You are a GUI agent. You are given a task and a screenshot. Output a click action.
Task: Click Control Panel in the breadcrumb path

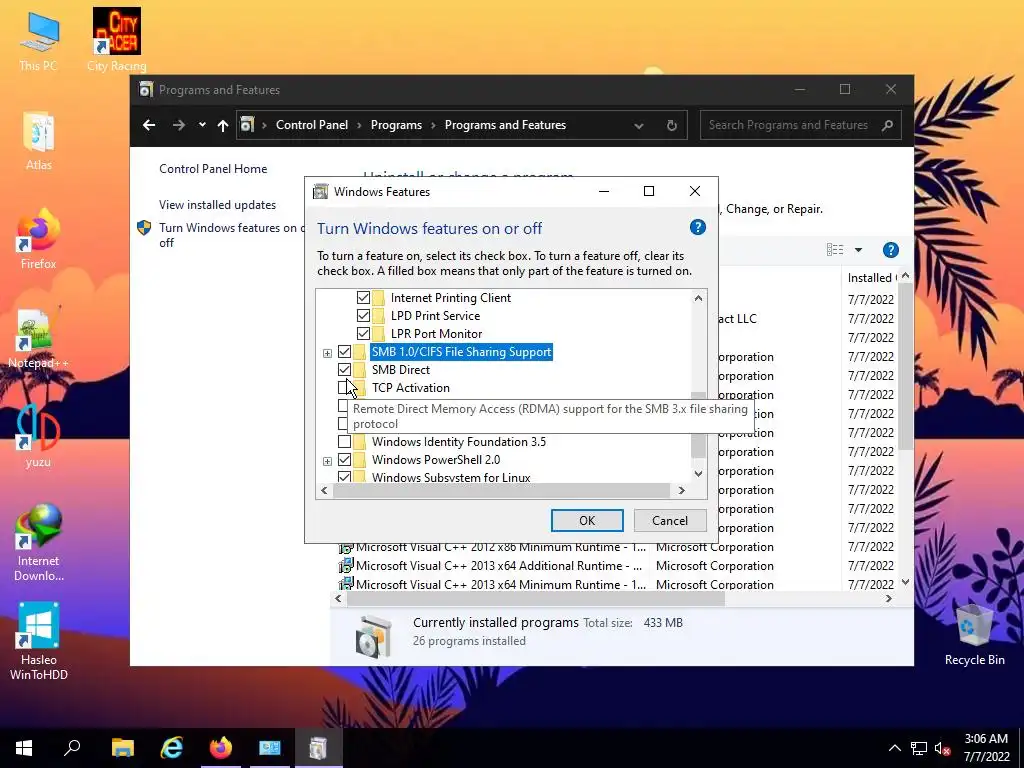tap(312, 125)
